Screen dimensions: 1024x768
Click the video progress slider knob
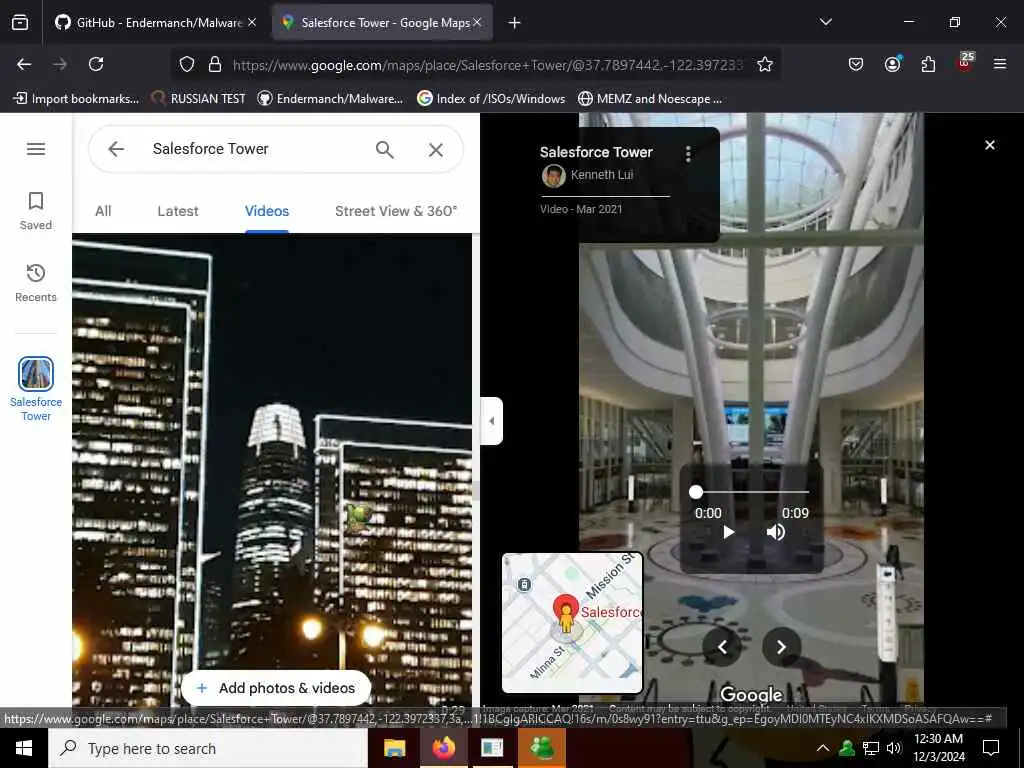coord(696,492)
